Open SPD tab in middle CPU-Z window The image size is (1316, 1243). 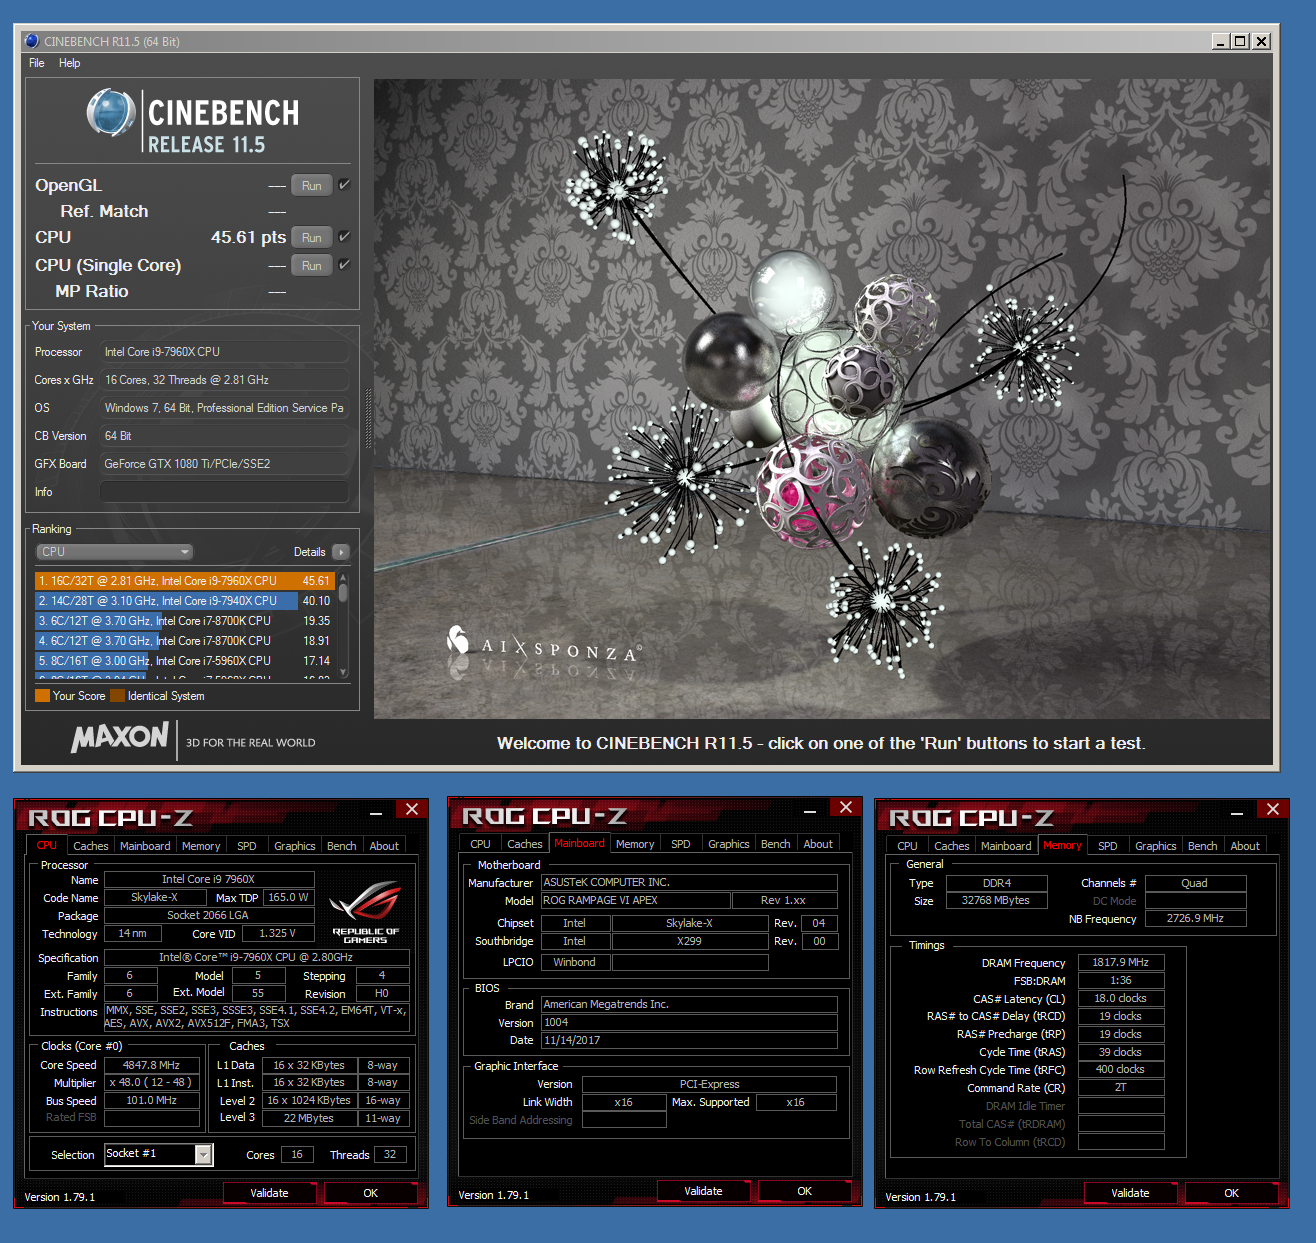[x=681, y=844]
